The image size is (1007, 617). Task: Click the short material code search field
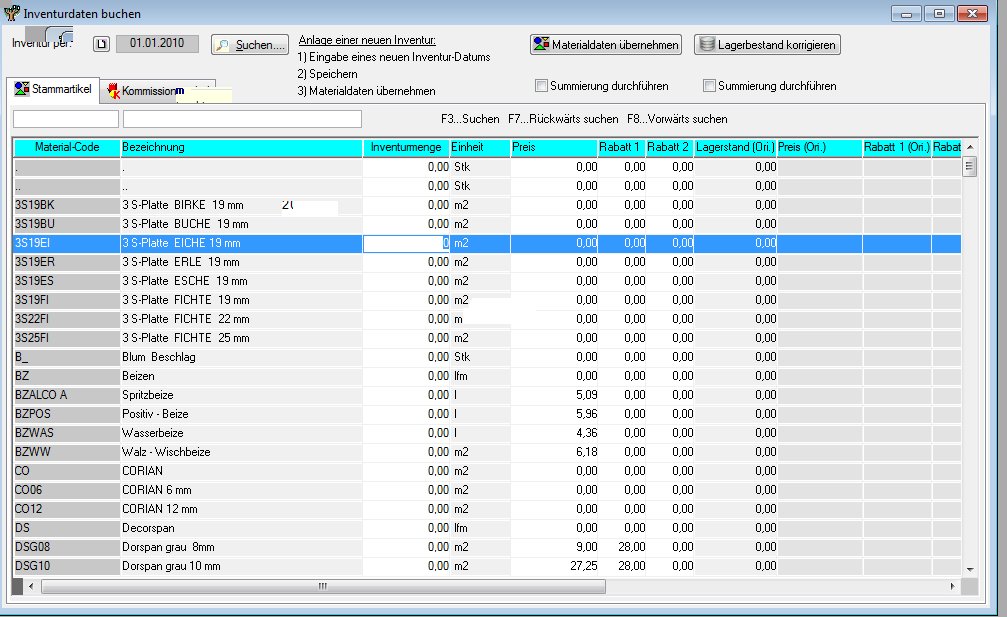point(65,120)
